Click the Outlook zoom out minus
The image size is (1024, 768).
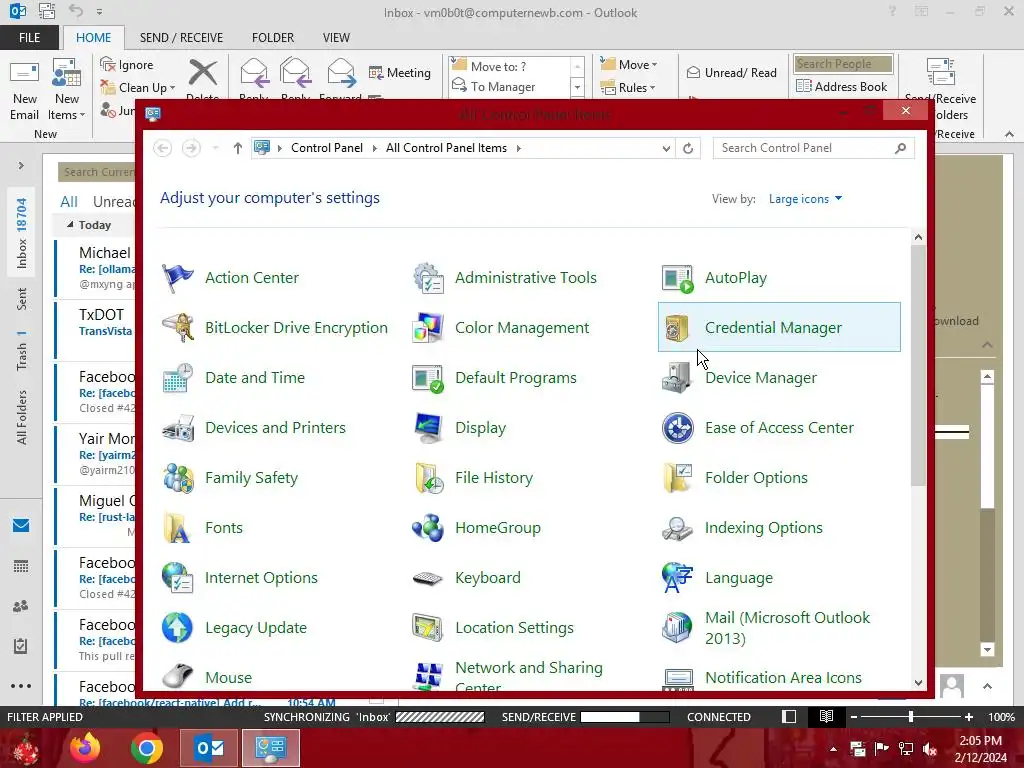pyautogui.click(x=854, y=717)
